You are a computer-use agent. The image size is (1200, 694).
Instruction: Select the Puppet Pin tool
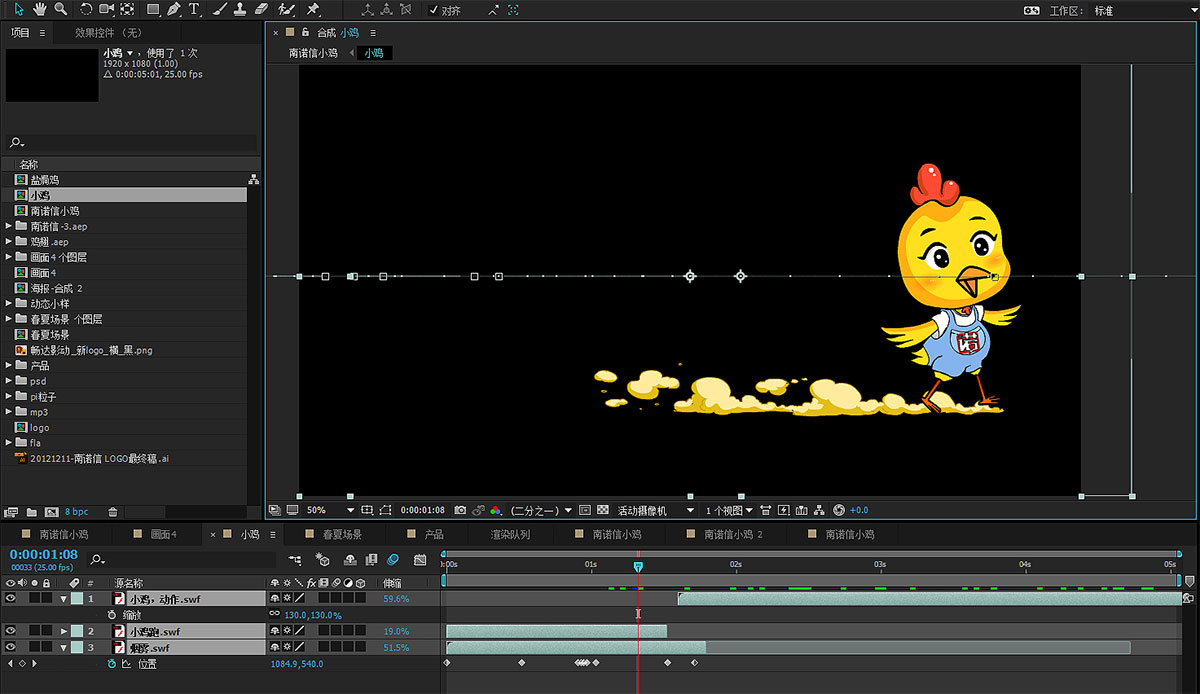click(313, 9)
